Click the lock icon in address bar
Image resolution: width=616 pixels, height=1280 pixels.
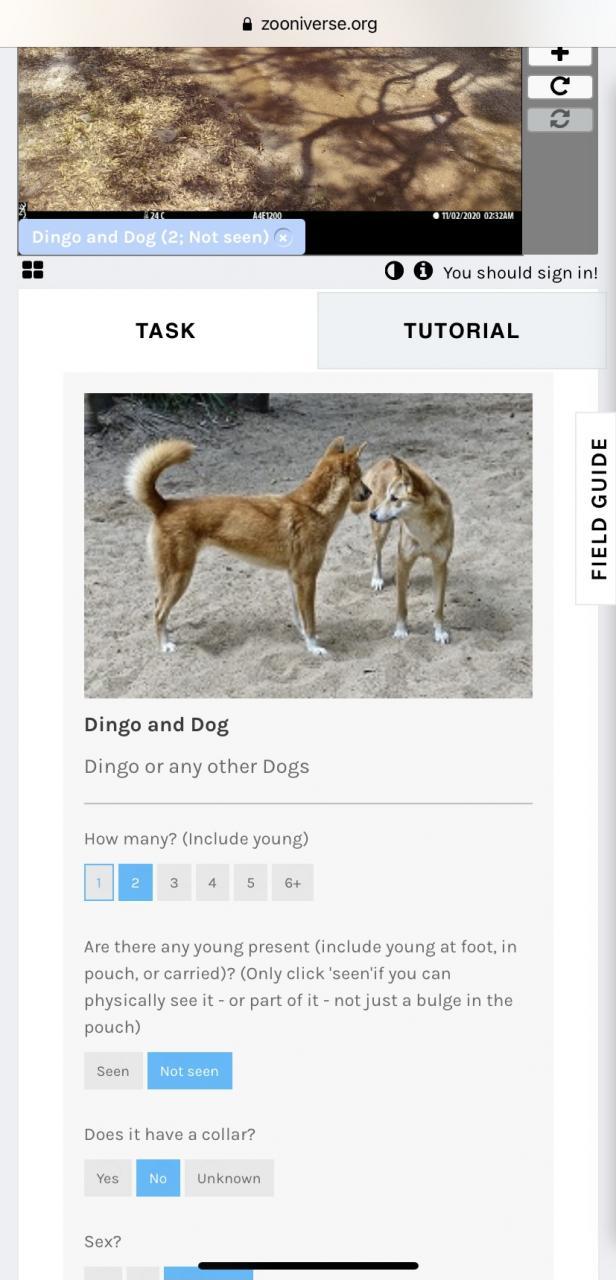tap(247, 24)
